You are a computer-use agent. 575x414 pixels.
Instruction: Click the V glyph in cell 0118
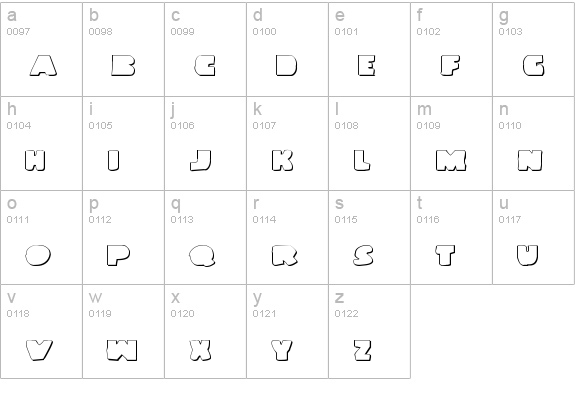(40, 350)
